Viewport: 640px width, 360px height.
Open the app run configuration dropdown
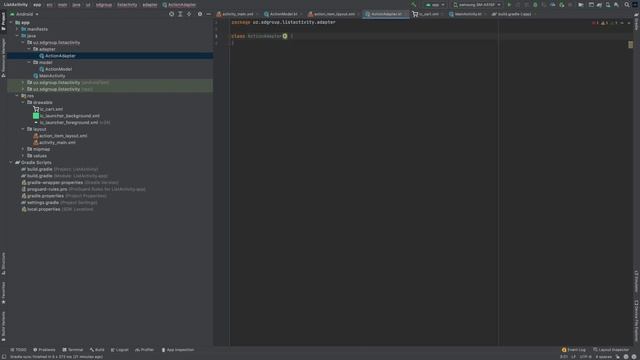point(435,4)
